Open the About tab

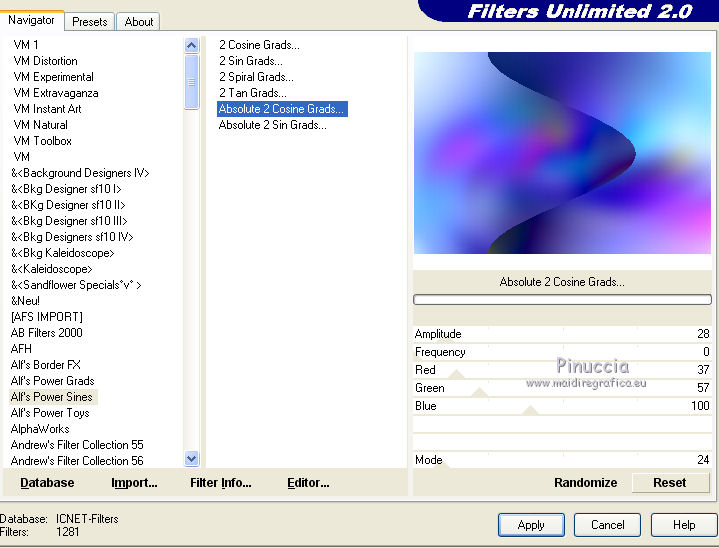(x=138, y=22)
